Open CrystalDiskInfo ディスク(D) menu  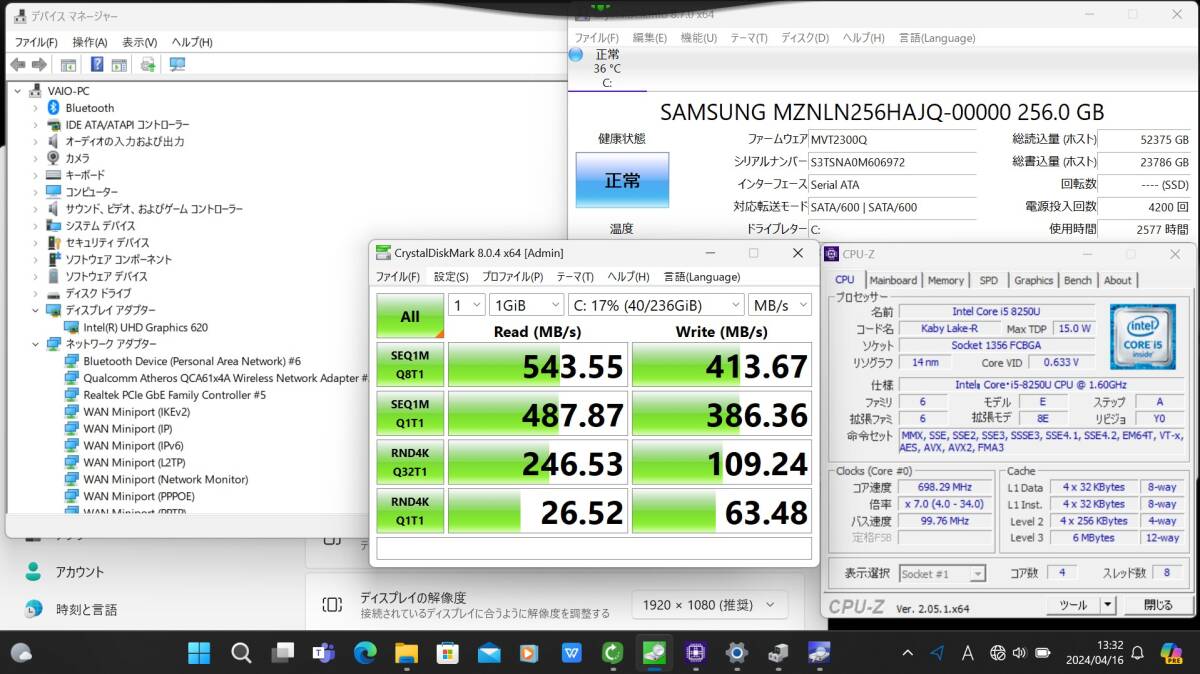(804, 38)
